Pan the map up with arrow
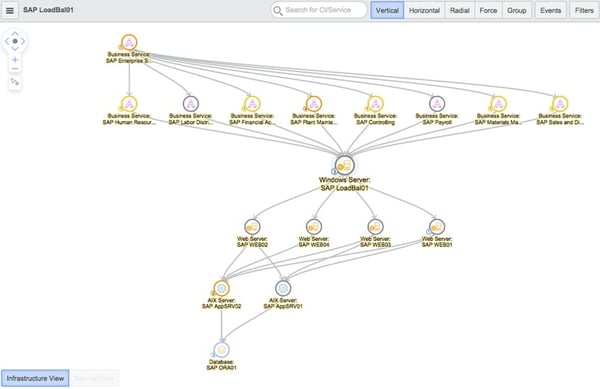600x389 pixels. [15, 34]
